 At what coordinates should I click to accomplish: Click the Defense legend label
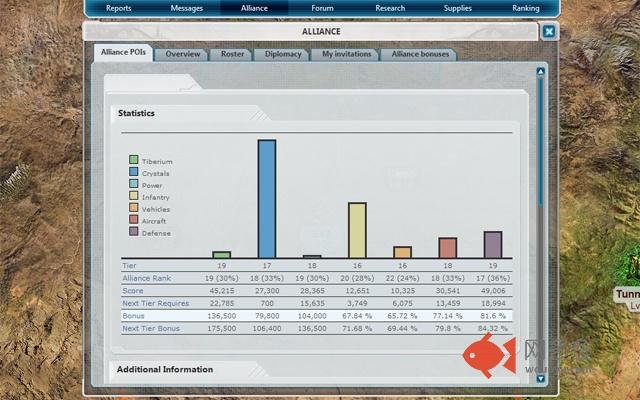point(156,233)
